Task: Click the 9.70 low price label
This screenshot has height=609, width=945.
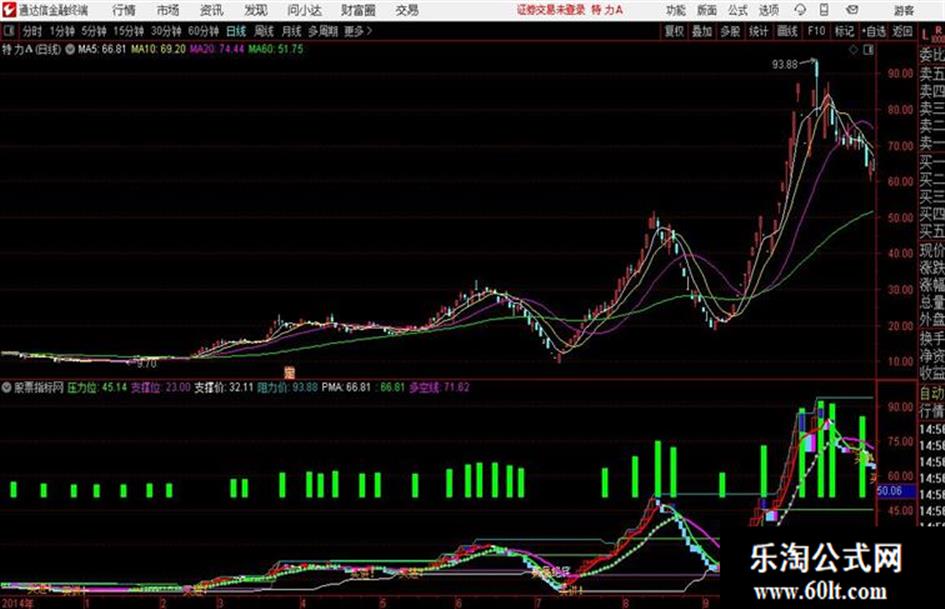Action: pyautogui.click(x=146, y=364)
